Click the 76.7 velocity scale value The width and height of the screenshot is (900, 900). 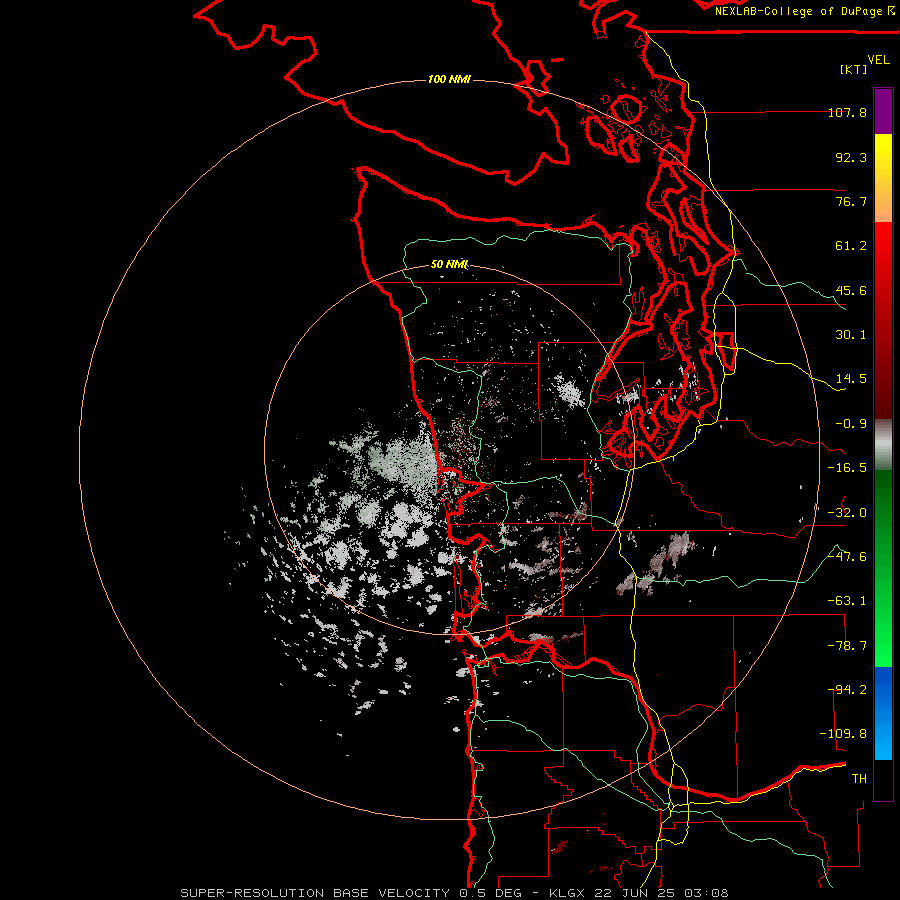[x=851, y=201]
